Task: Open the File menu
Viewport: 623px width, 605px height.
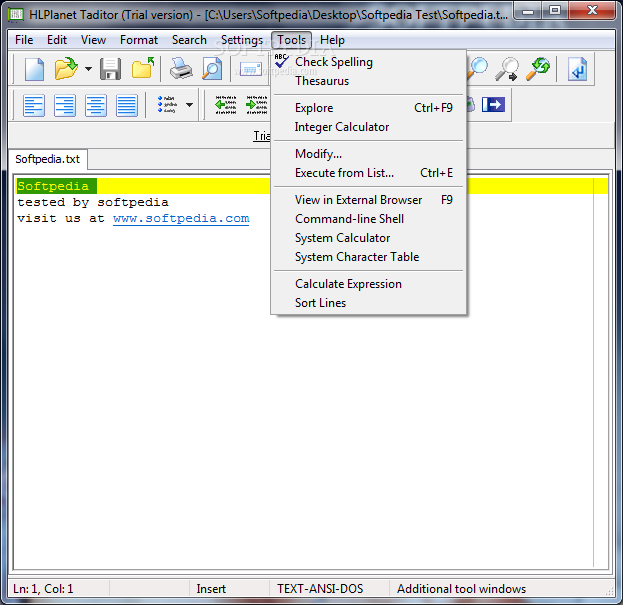Action: (x=24, y=40)
